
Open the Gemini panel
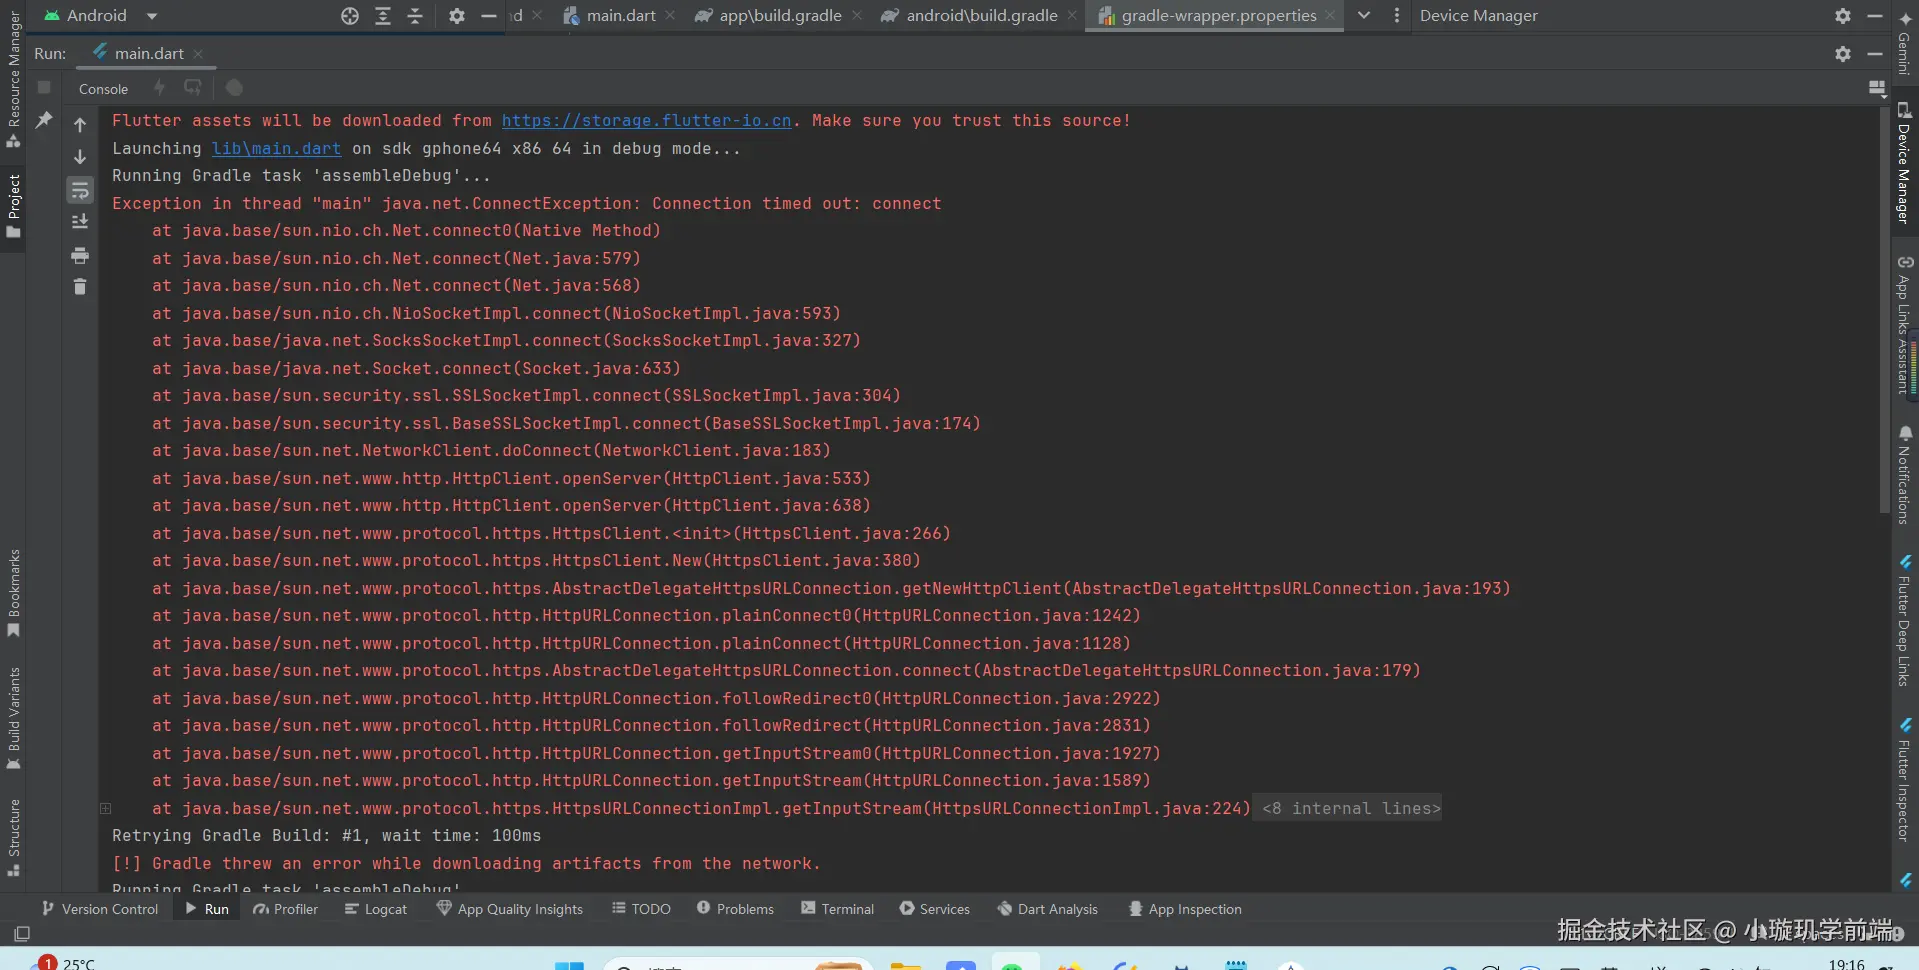[x=1904, y=42]
